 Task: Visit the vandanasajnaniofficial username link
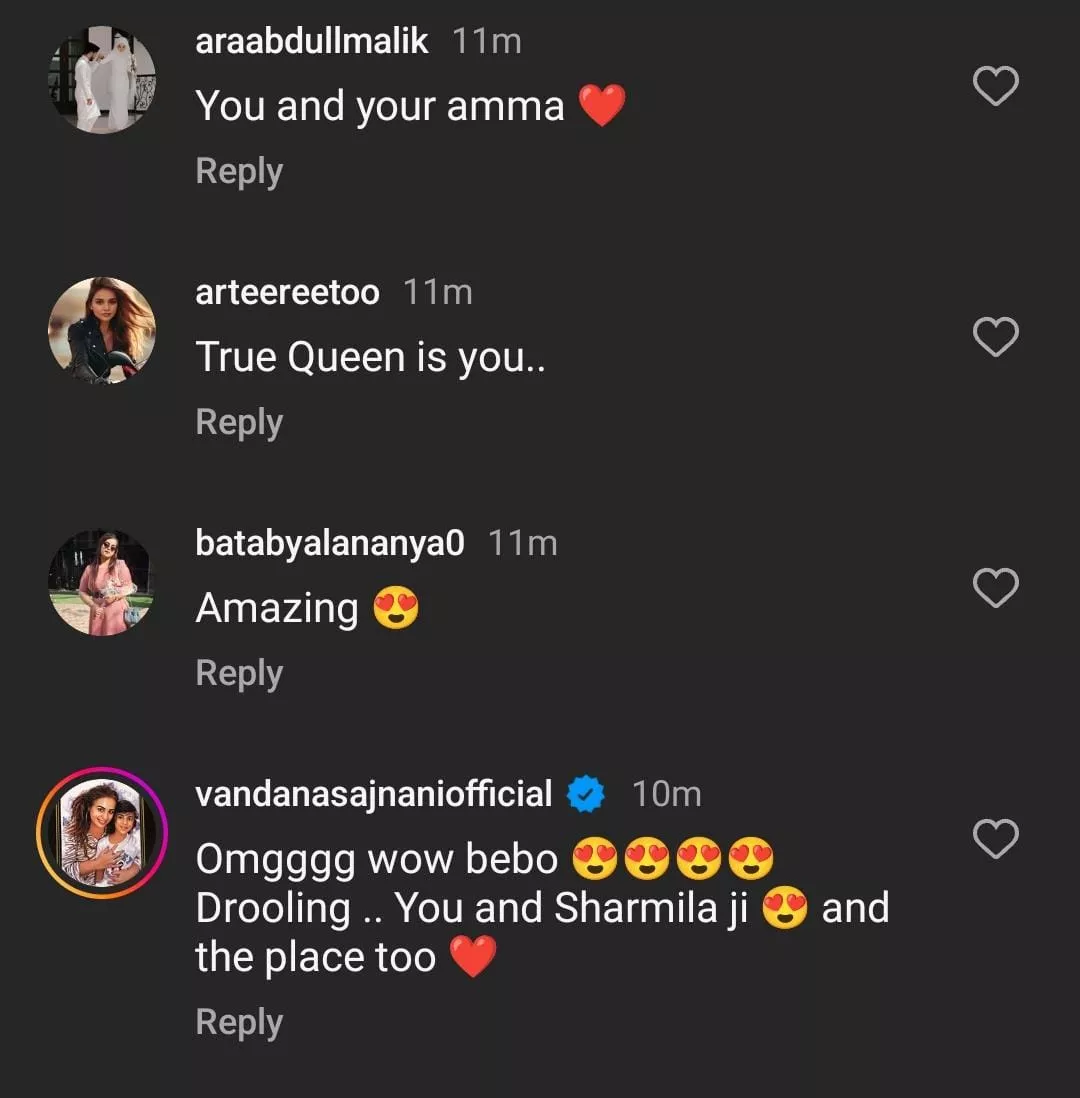[x=373, y=795]
